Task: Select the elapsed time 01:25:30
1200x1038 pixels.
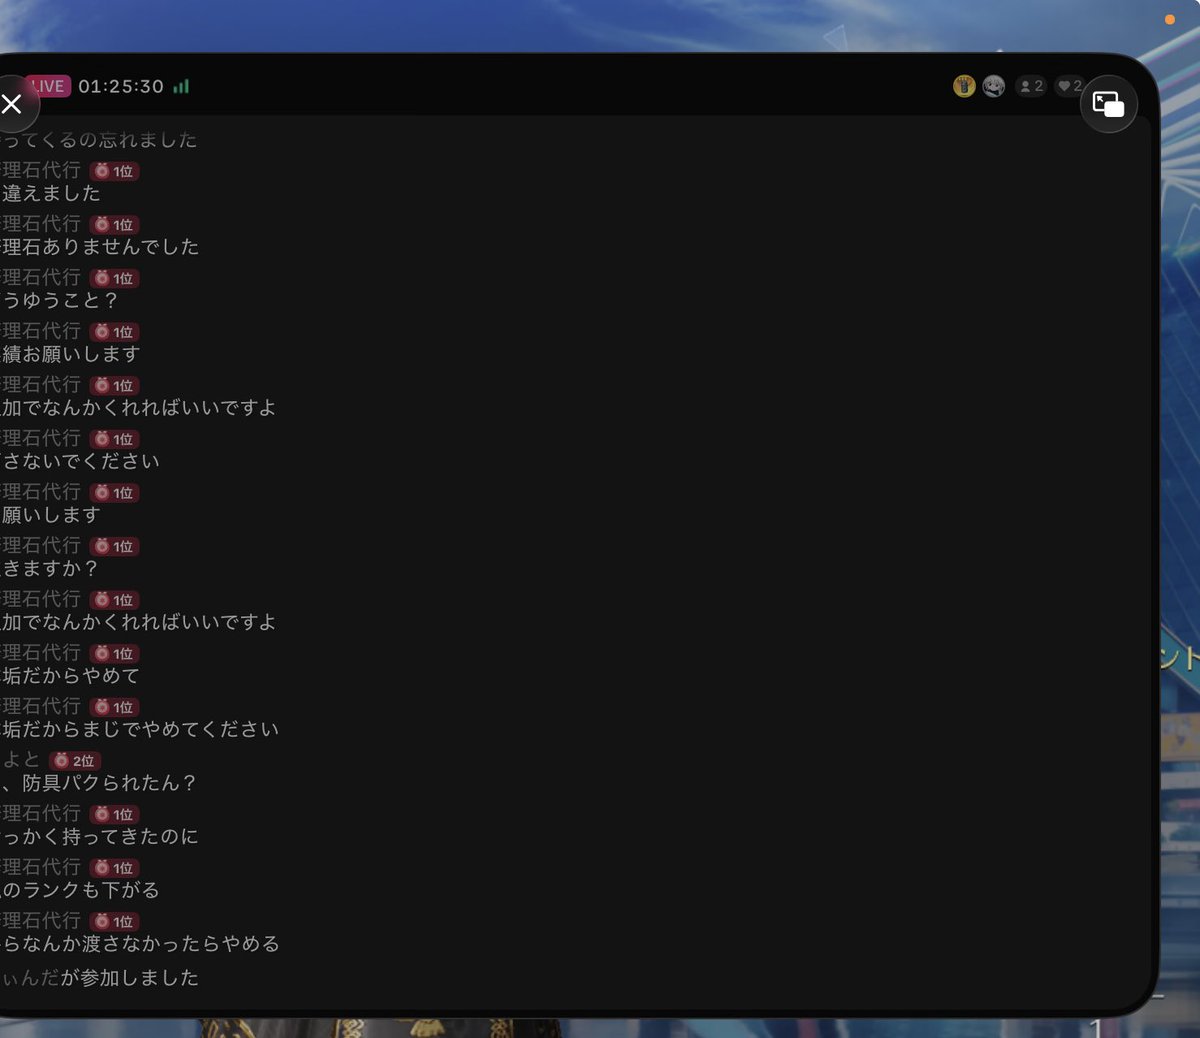Action: pos(121,87)
